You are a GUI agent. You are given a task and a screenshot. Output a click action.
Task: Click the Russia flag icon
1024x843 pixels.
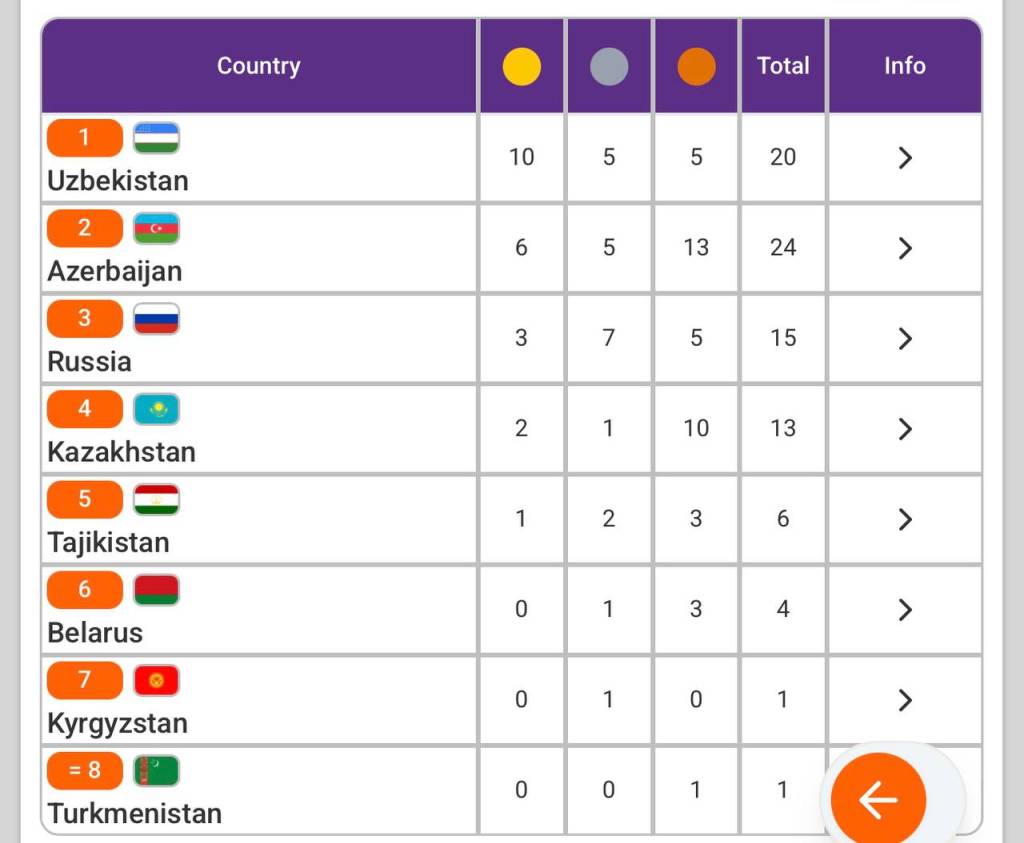[x=156, y=319]
